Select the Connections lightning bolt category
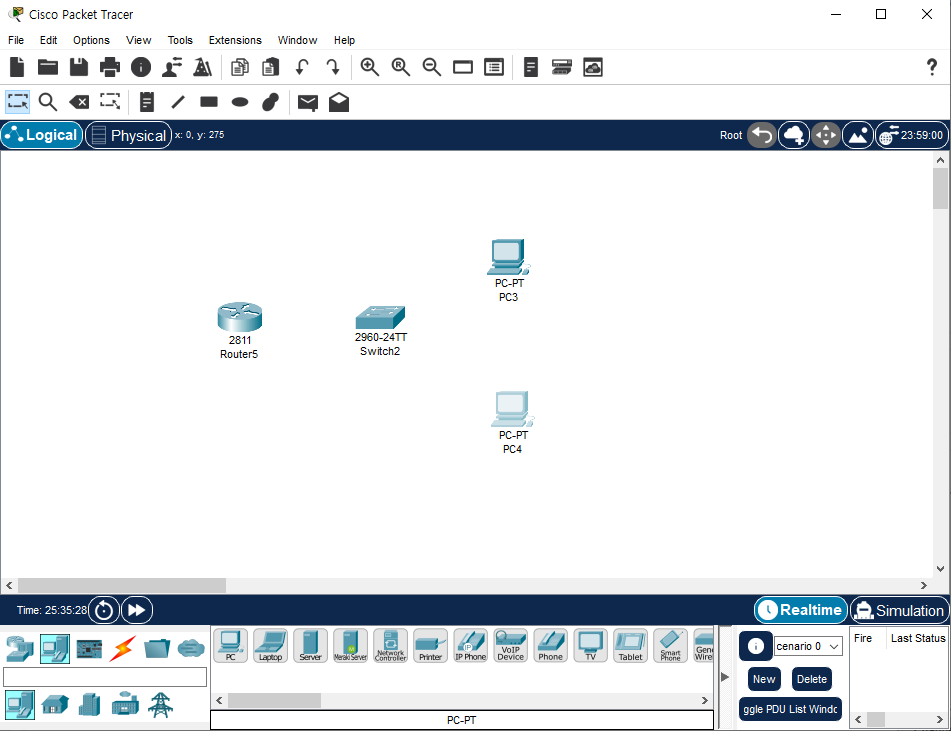 pyautogui.click(x=122, y=648)
